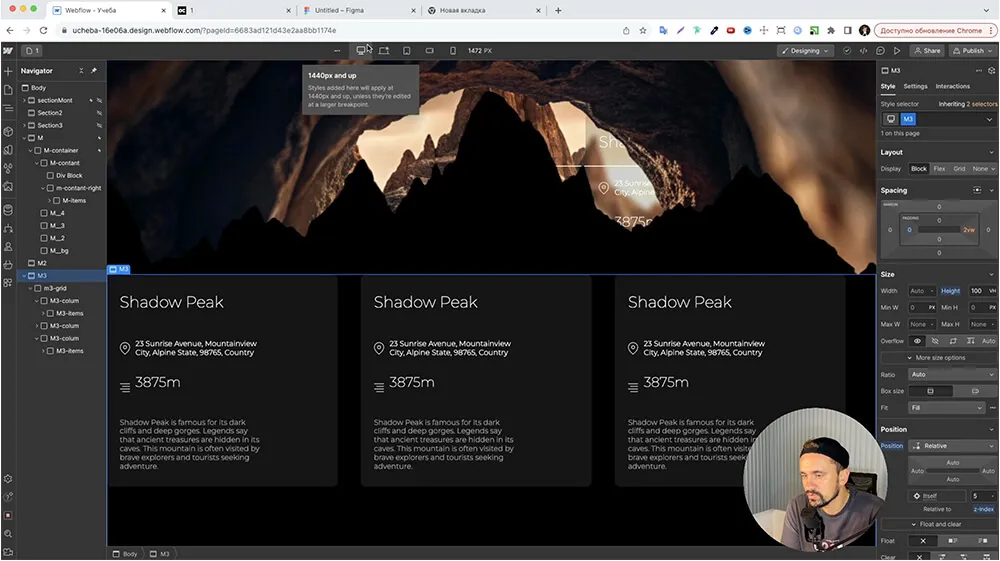Open the Assets image icon

pyautogui.click(x=8, y=187)
